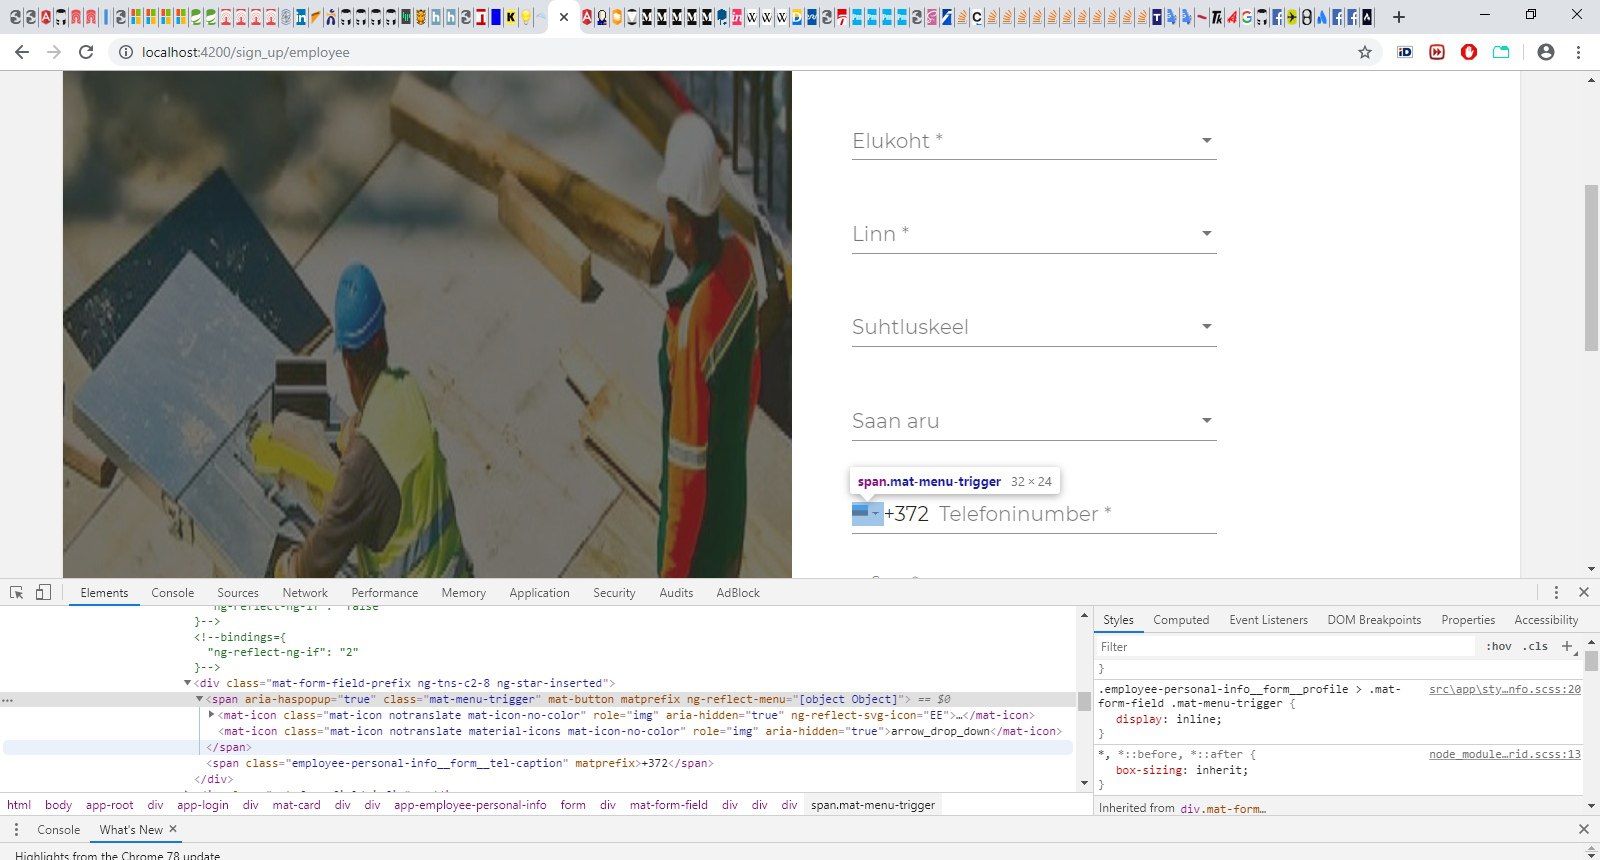Switch to the Application tab
The width and height of the screenshot is (1600, 860).
540,593
